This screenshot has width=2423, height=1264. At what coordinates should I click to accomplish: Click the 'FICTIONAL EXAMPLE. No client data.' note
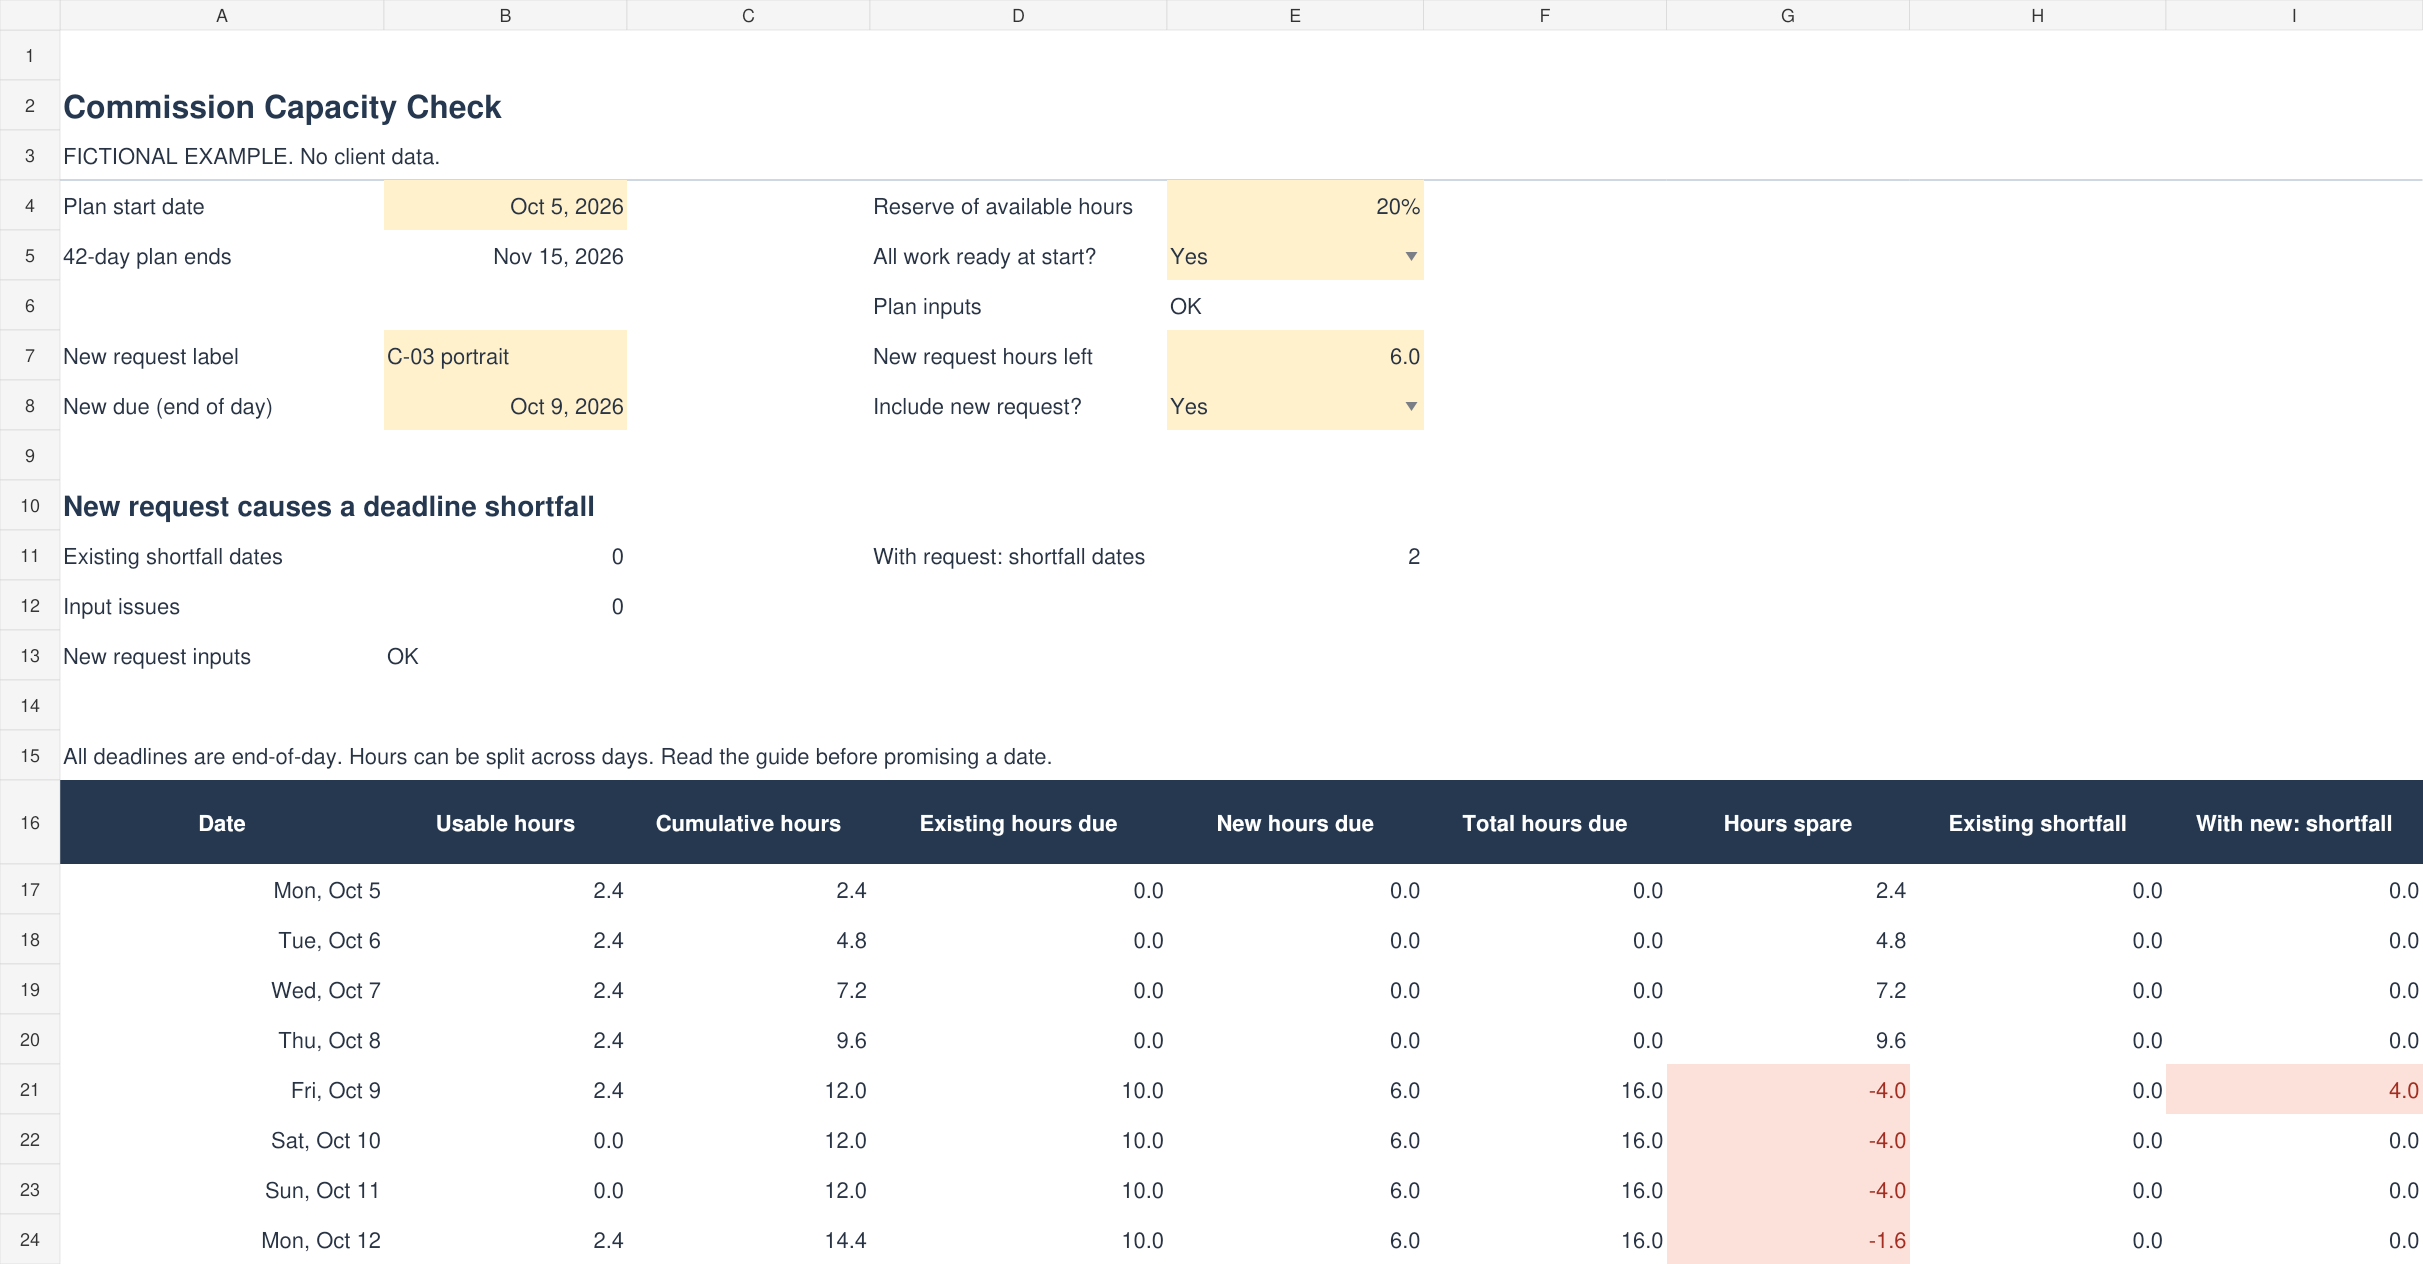tap(251, 156)
